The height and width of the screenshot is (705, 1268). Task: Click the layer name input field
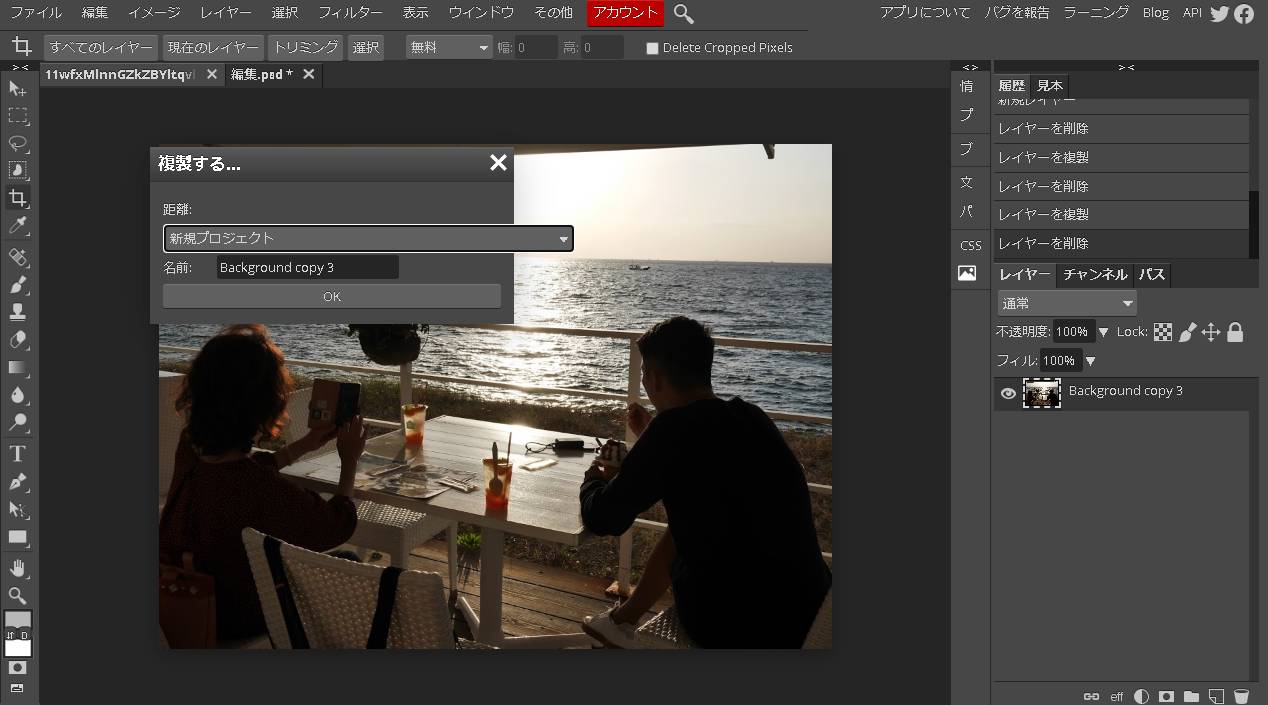[307, 267]
